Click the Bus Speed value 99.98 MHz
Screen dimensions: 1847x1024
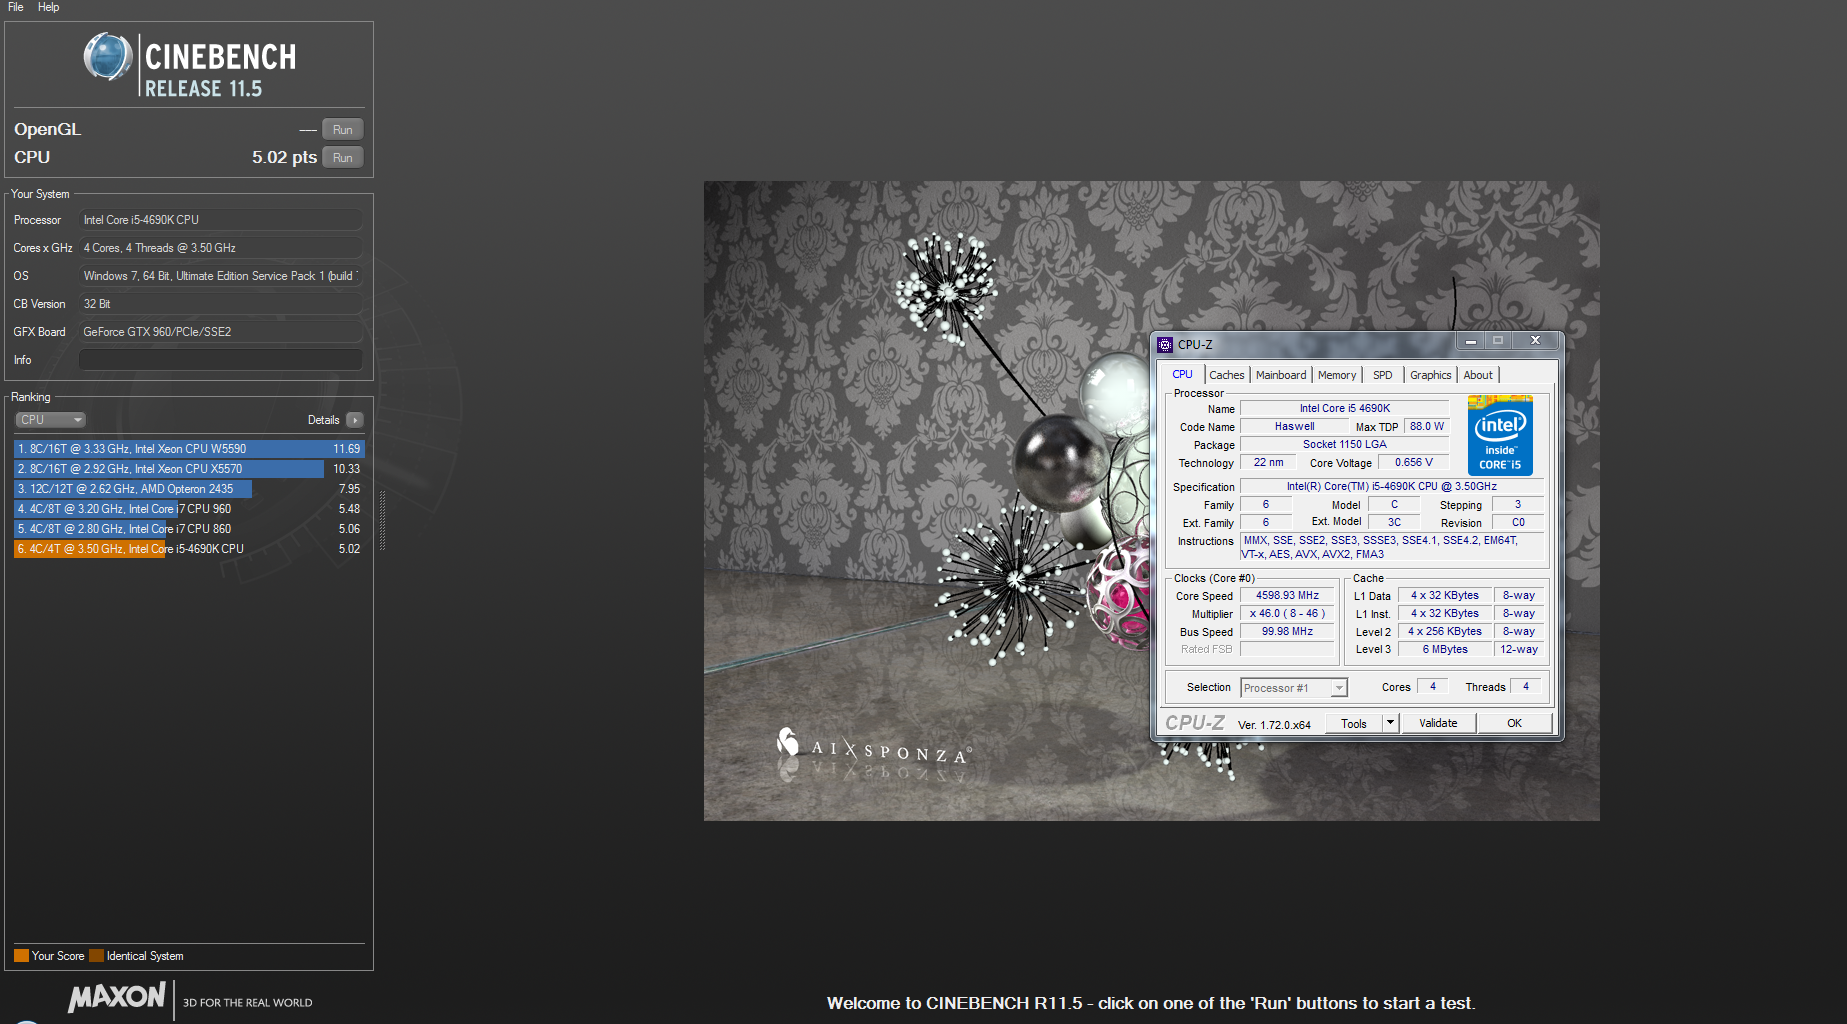(x=1288, y=632)
